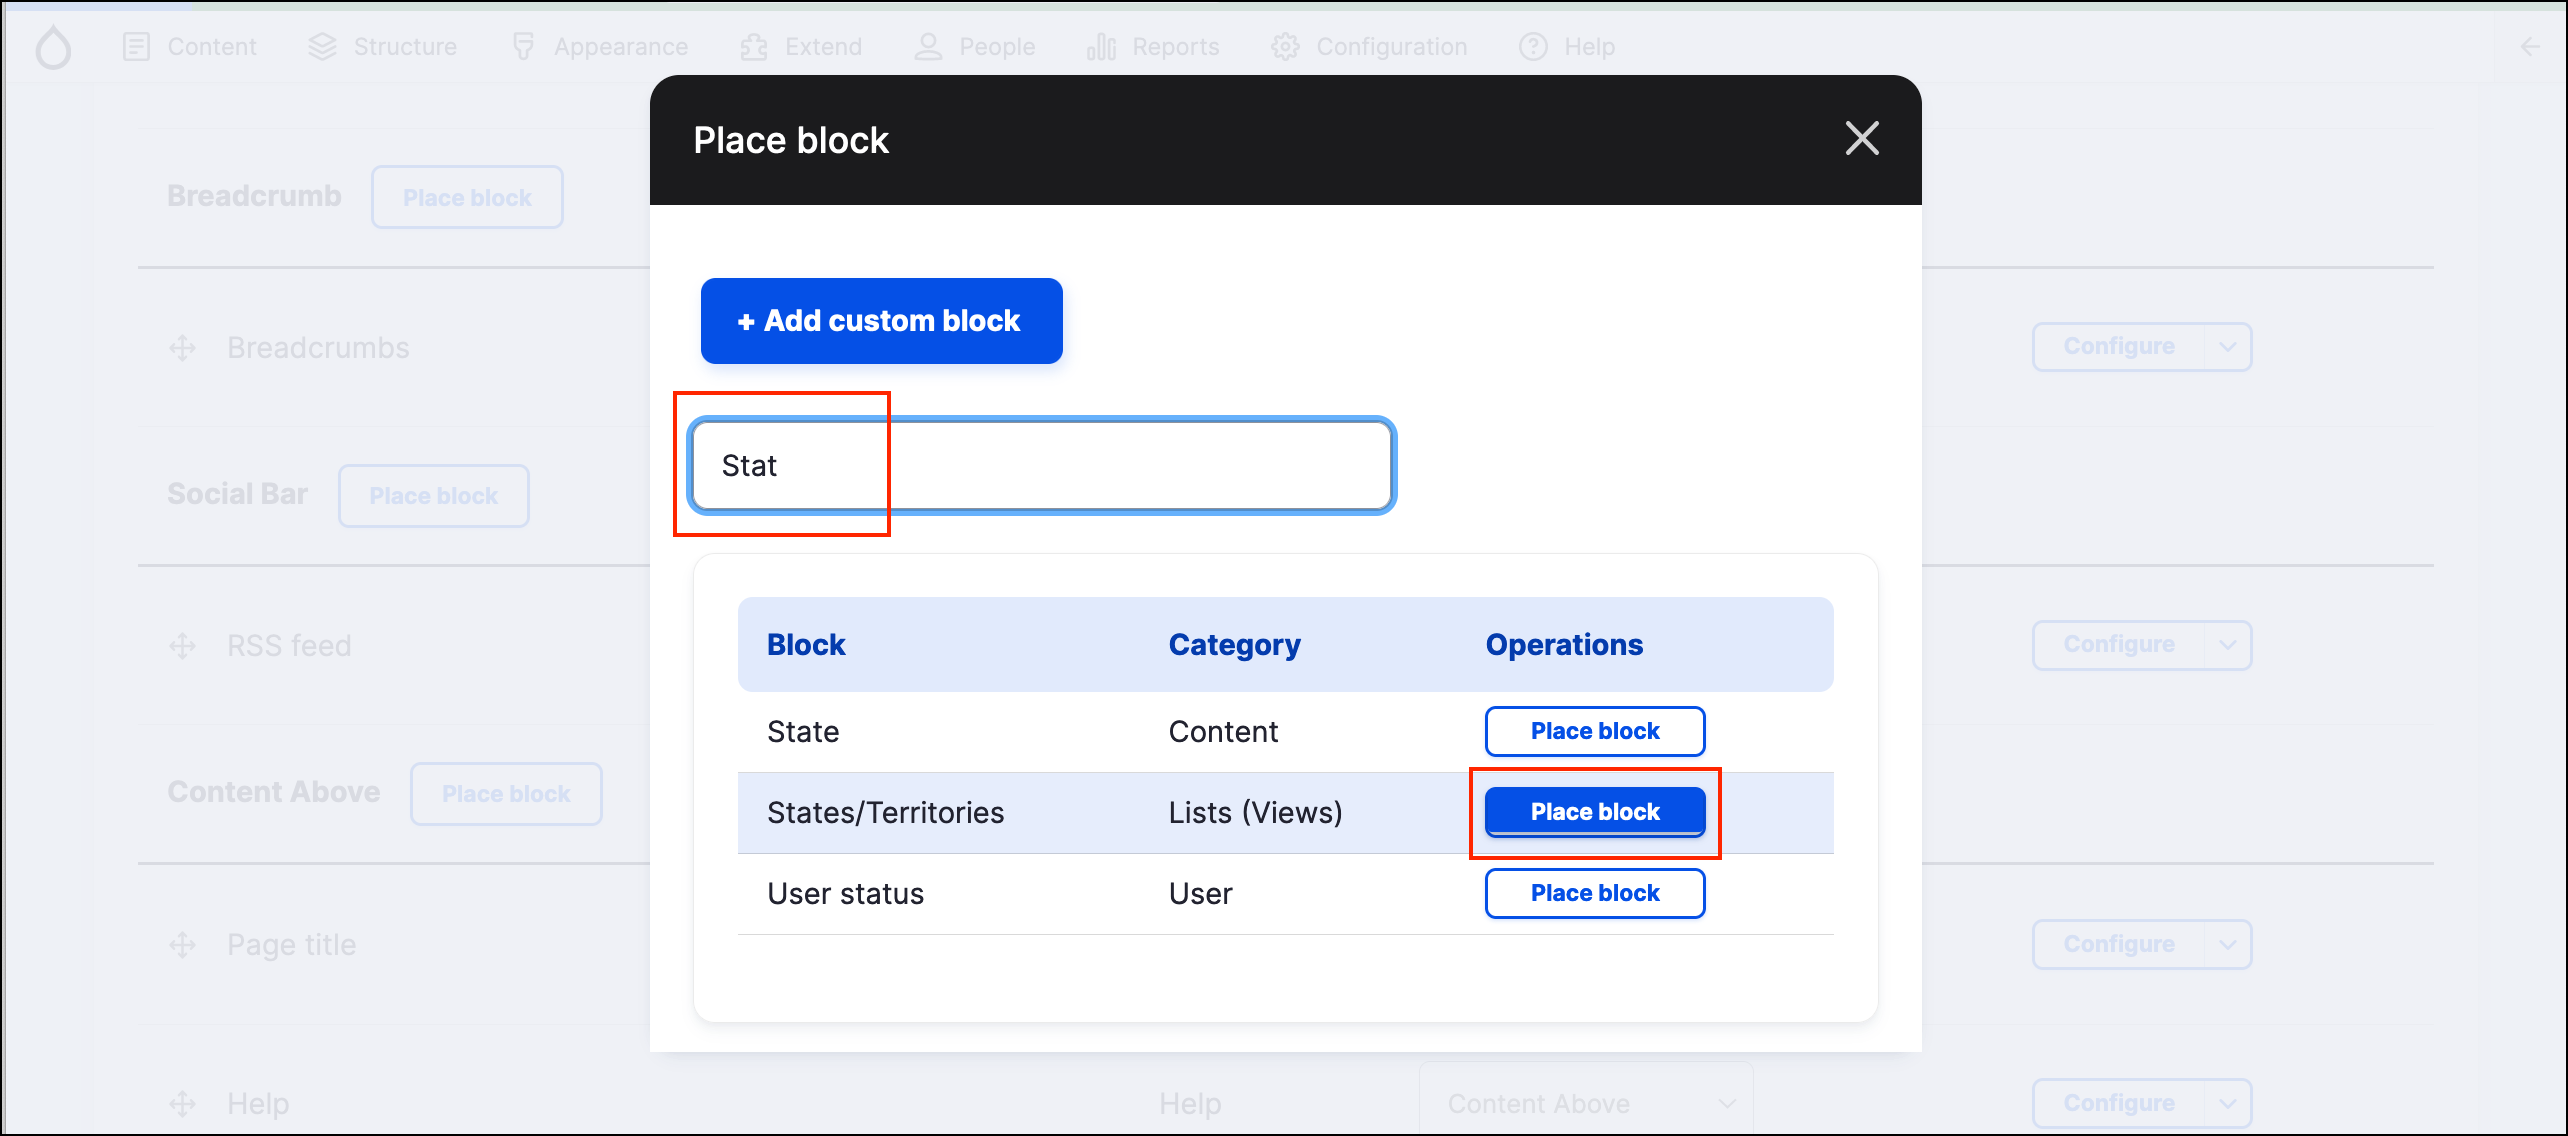2568x1136 pixels.
Task: Place the State content block
Action: [x=1594, y=731]
